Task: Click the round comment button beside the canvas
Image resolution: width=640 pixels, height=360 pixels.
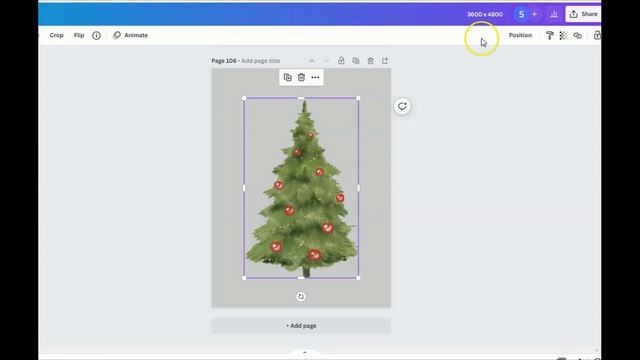Action: pyautogui.click(x=402, y=107)
